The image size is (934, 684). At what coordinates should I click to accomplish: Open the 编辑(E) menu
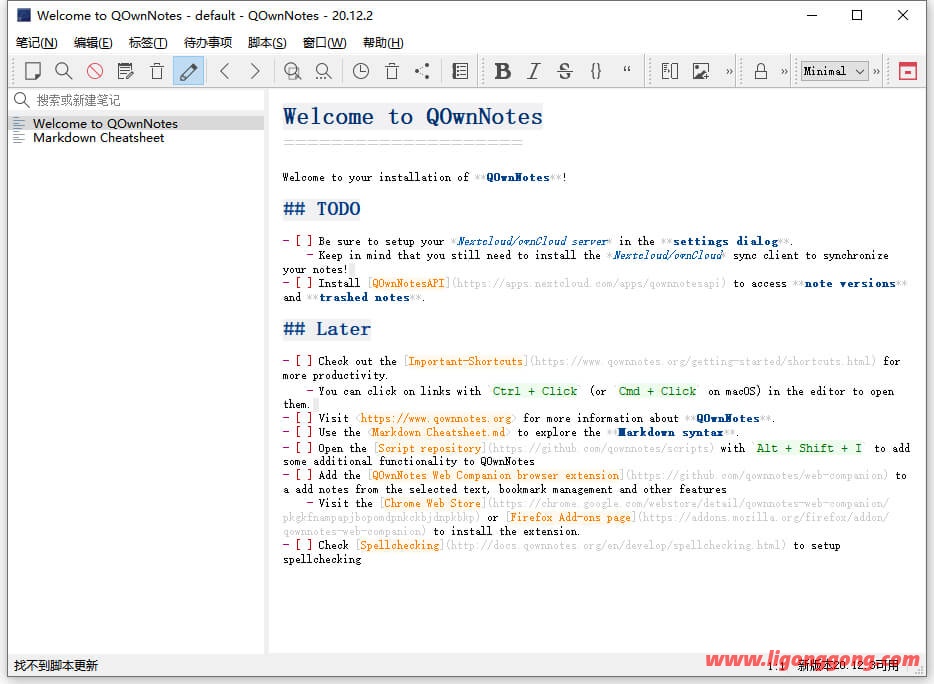tap(93, 42)
